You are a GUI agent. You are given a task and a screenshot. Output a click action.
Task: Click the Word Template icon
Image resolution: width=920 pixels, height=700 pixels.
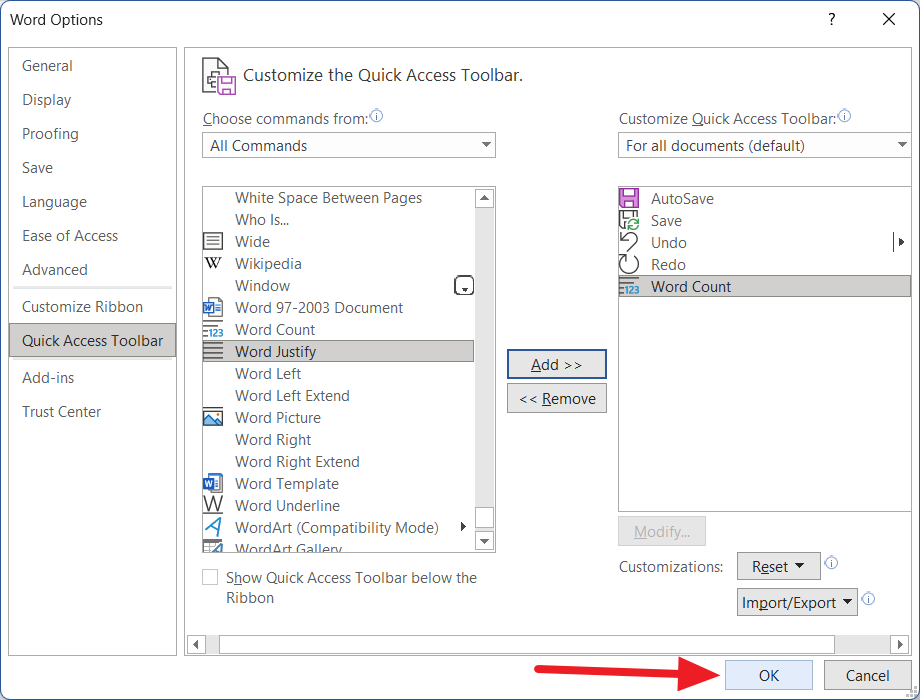pos(212,483)
